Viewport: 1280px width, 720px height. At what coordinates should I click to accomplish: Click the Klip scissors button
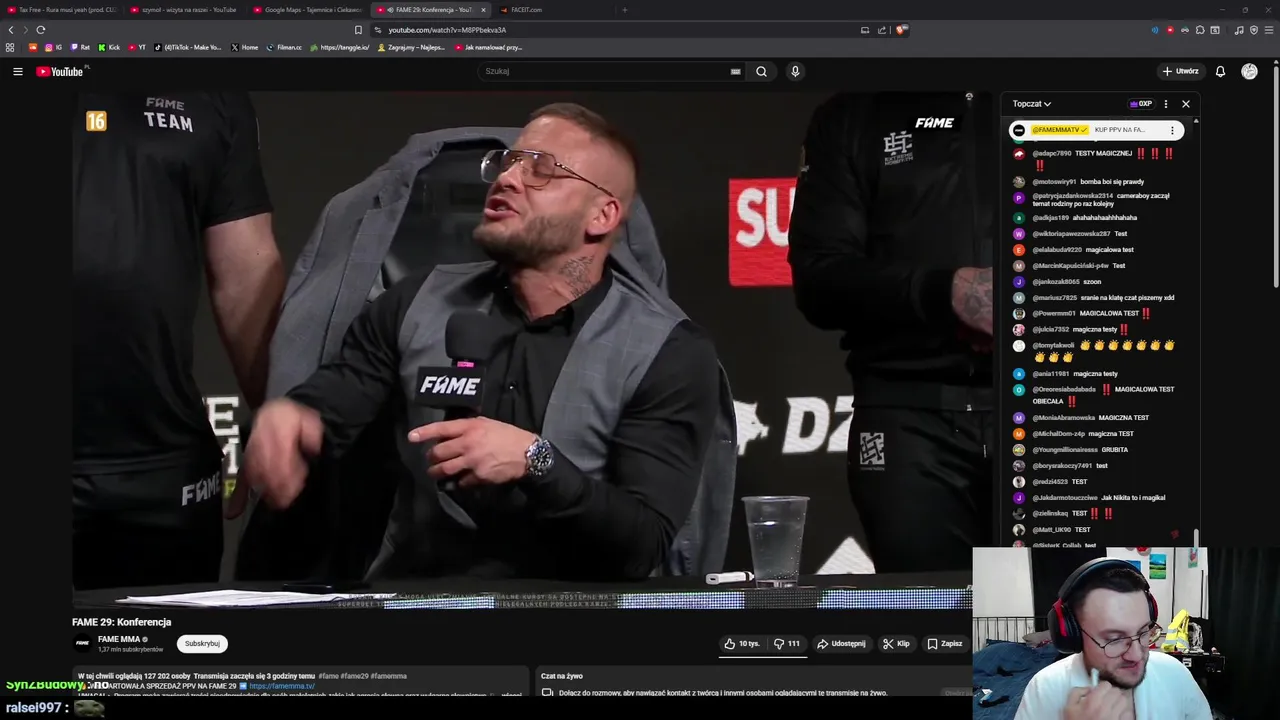tap(896, 644)
